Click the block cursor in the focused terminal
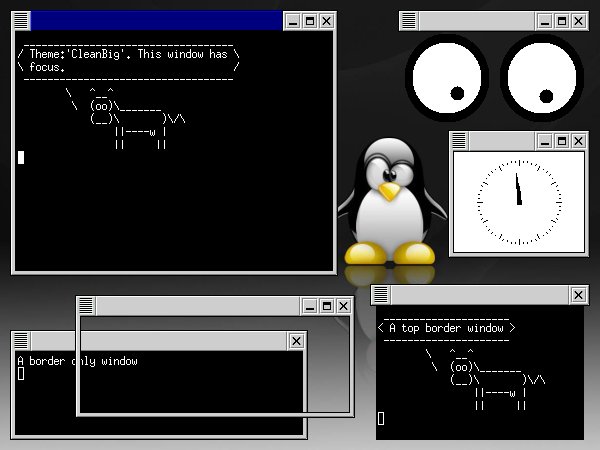This screenshot has height=450, width=600. 21,158
